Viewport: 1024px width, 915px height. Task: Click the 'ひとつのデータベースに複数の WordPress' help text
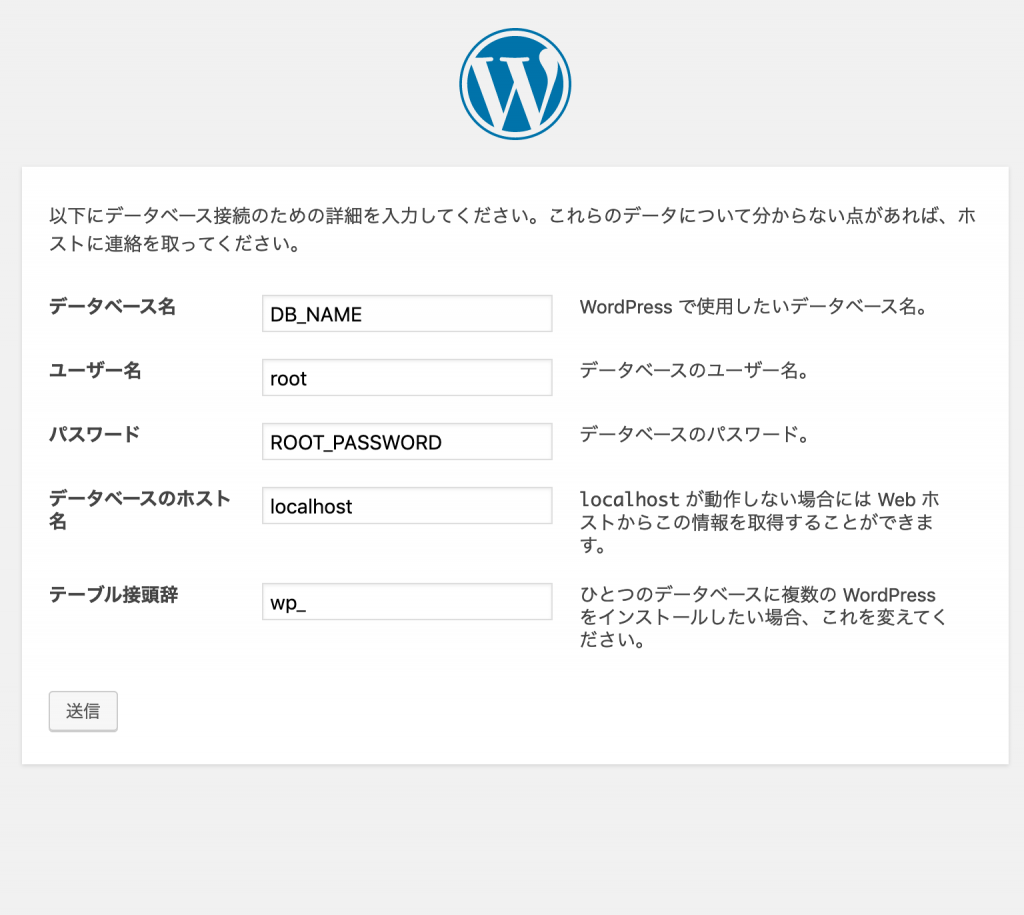[x=763, y=617]
